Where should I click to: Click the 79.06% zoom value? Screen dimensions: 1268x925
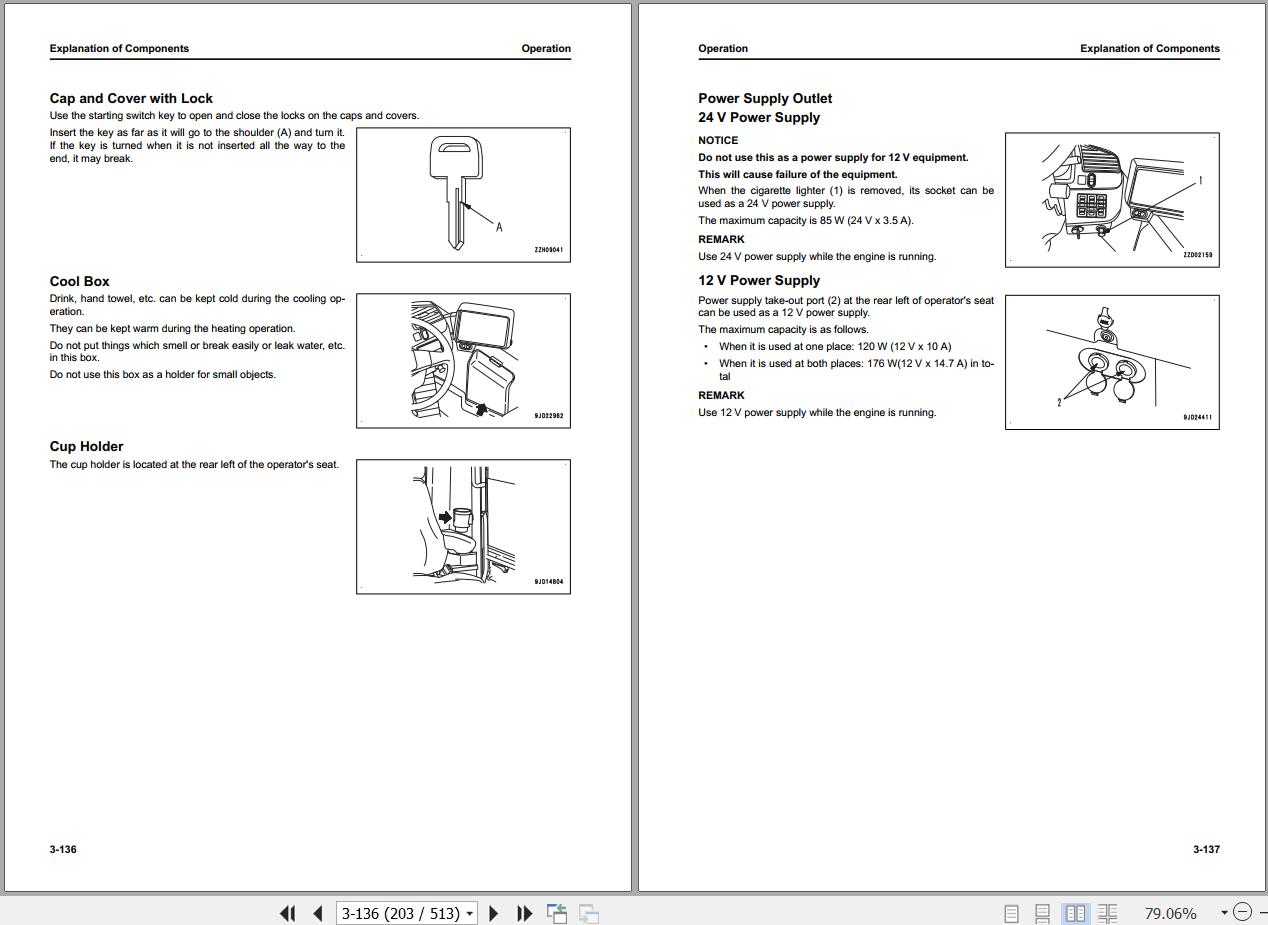(1171, 913)
